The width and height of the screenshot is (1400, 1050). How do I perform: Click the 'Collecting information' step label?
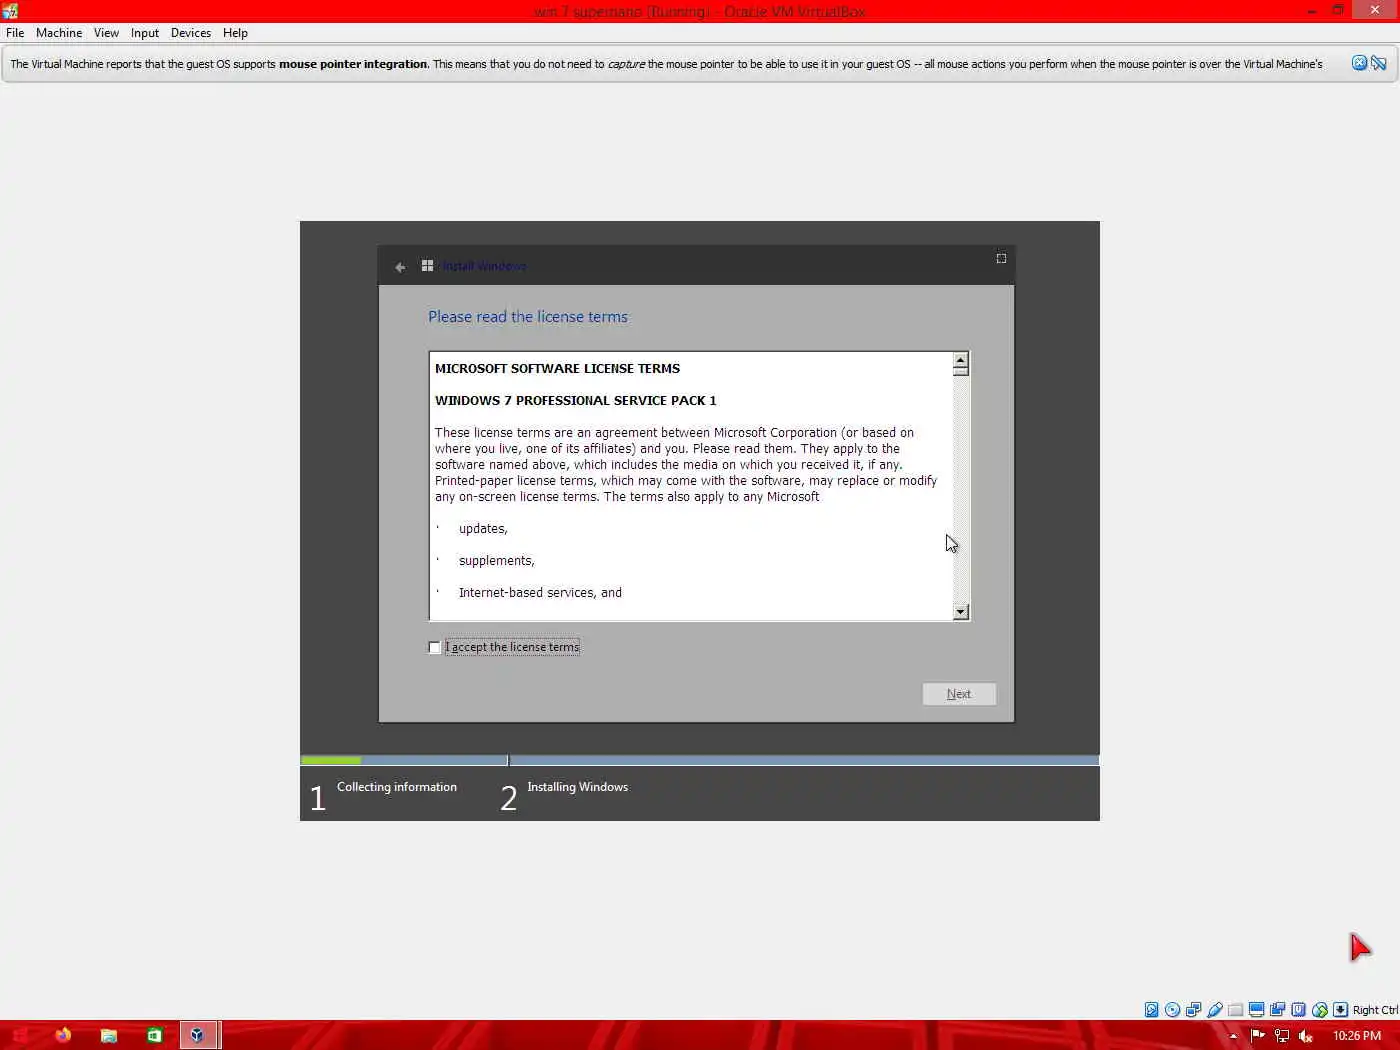point(397,787)
